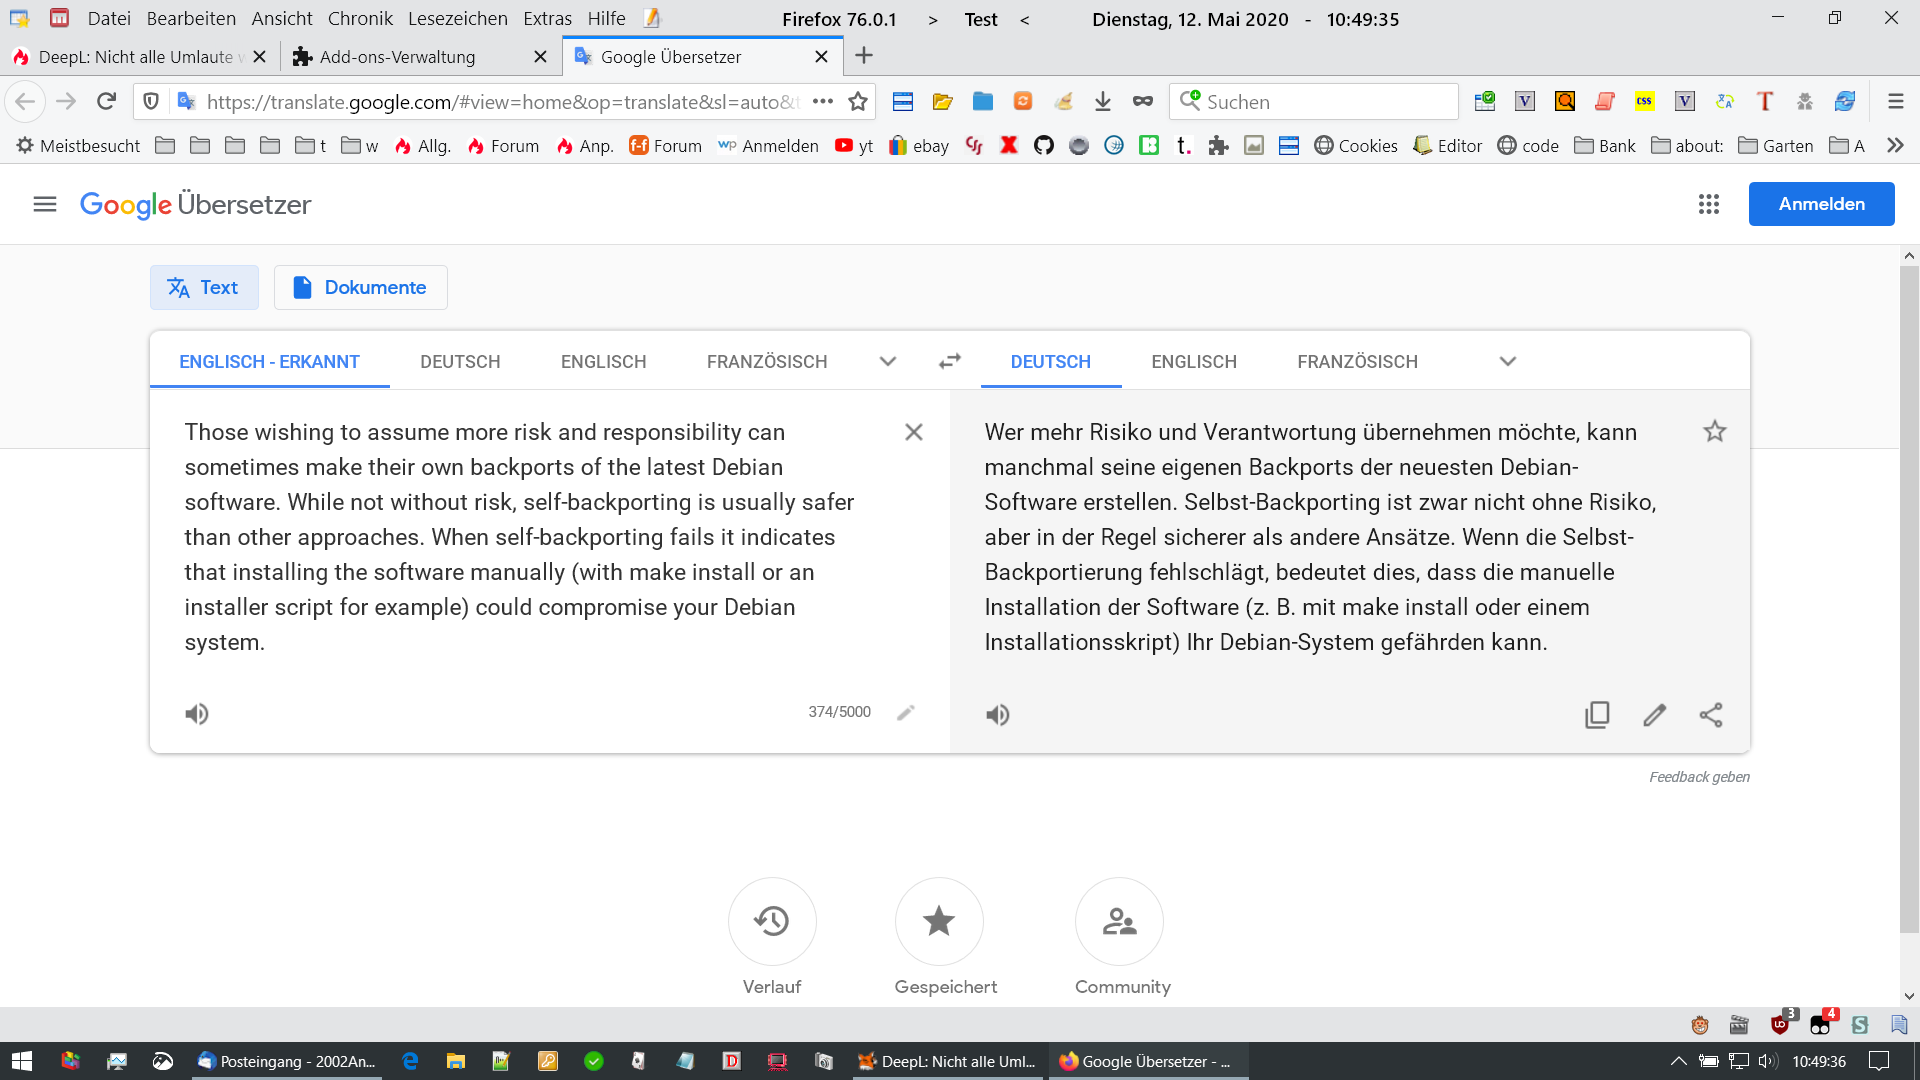This screenshot has height=1080, width=1920.
Task: Bookmark page with address bar star
Action: (x=857, y=101)
